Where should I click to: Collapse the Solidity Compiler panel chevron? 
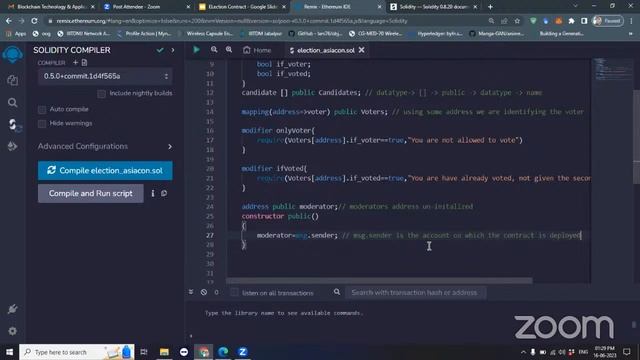173,50
